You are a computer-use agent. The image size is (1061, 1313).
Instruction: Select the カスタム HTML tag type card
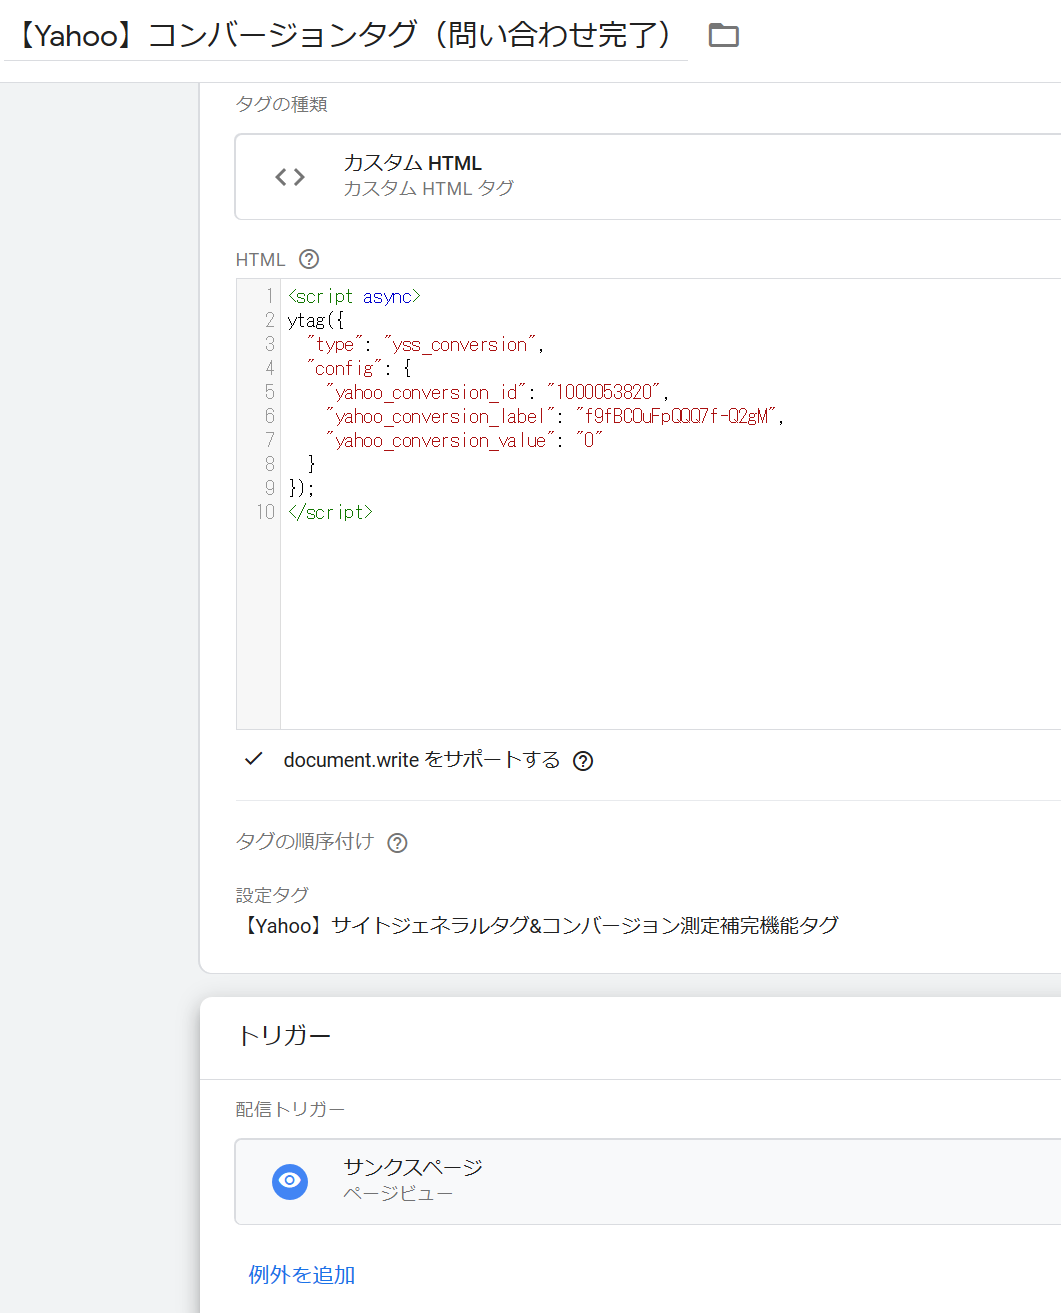(x=648, y=177)
